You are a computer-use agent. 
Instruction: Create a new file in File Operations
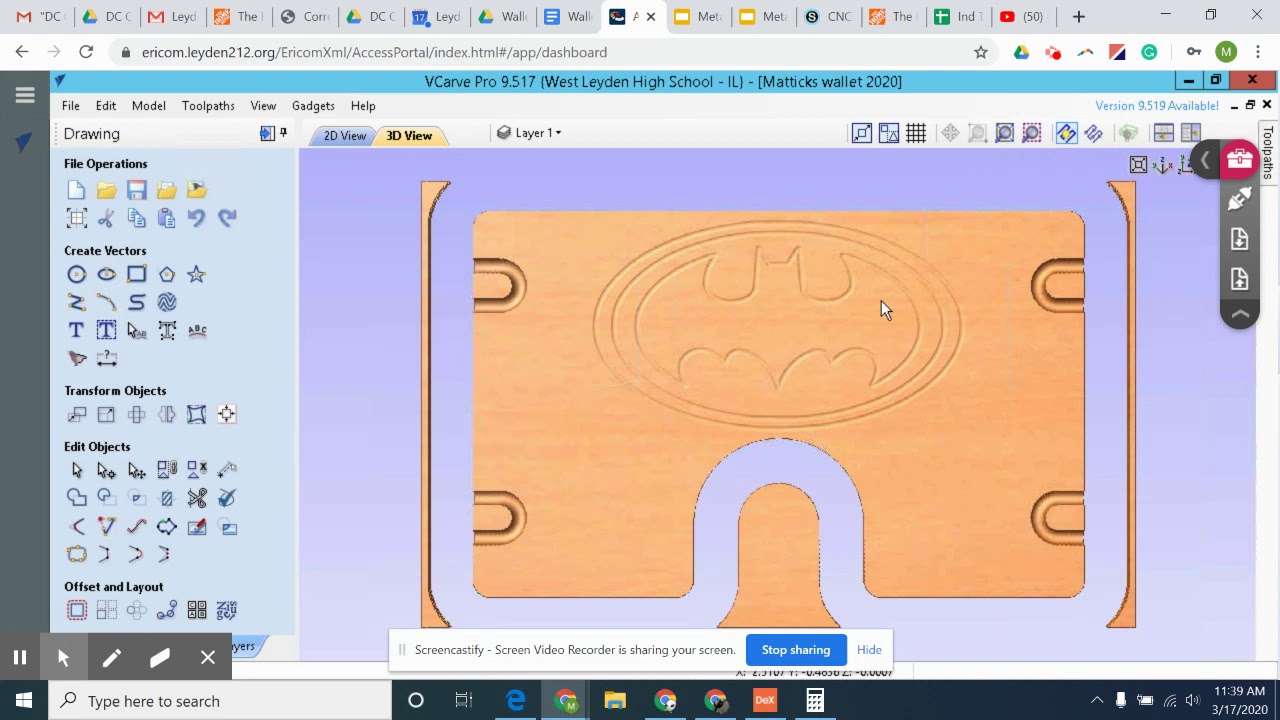(77, 190)
